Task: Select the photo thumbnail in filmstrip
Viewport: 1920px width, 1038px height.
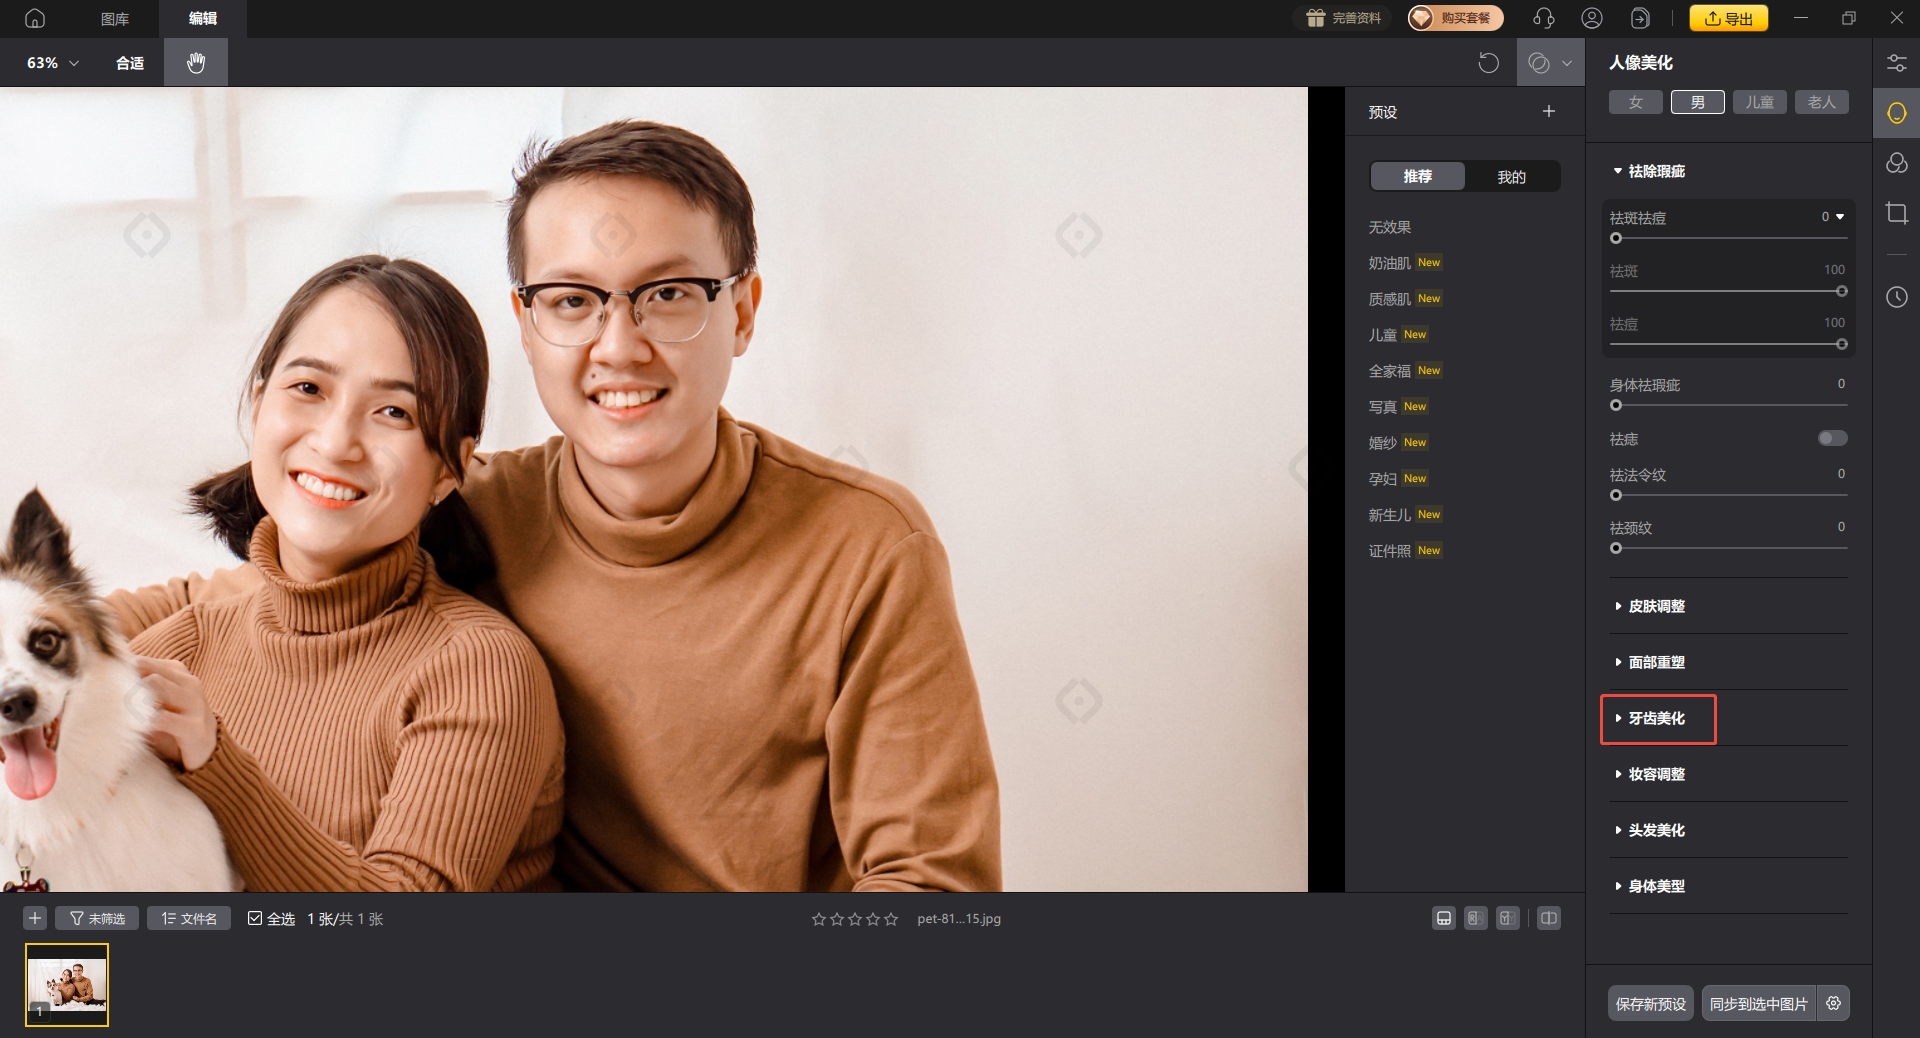Action: (x=67, y=985)
